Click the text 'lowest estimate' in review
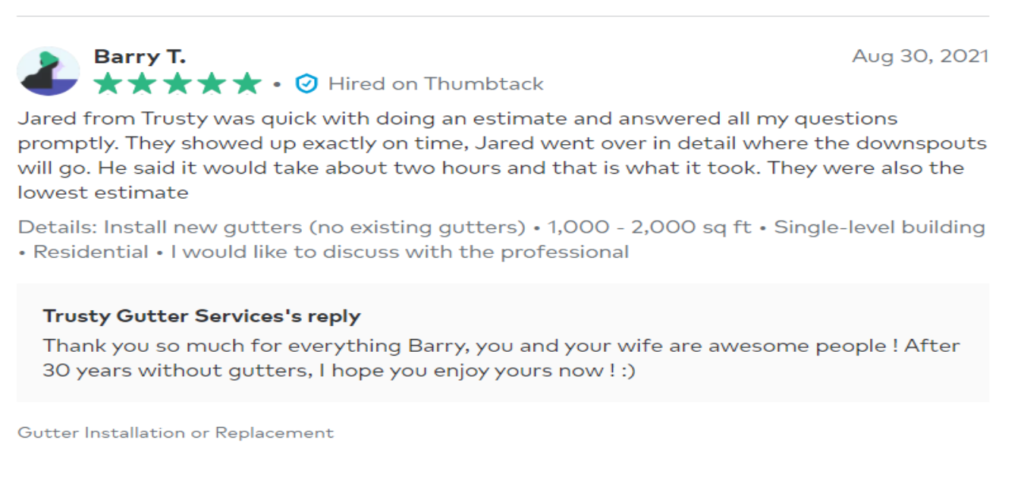Screen dimensions: 1024x477 point(103,193)
